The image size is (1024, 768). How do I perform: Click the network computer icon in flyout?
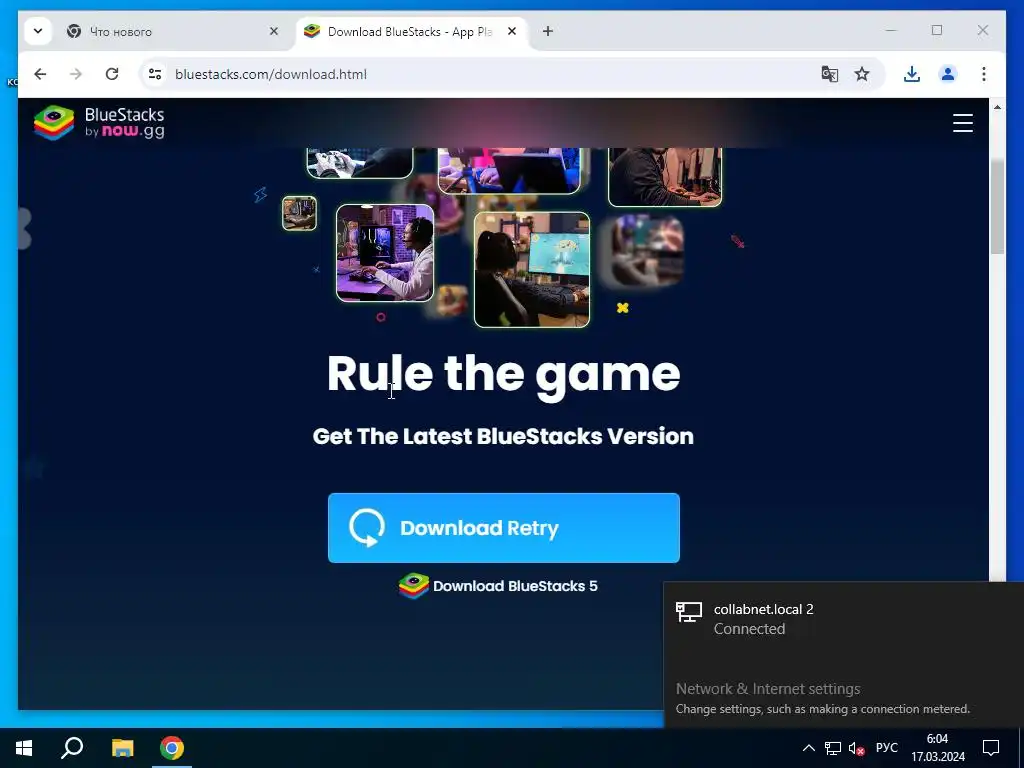[689, 612]
